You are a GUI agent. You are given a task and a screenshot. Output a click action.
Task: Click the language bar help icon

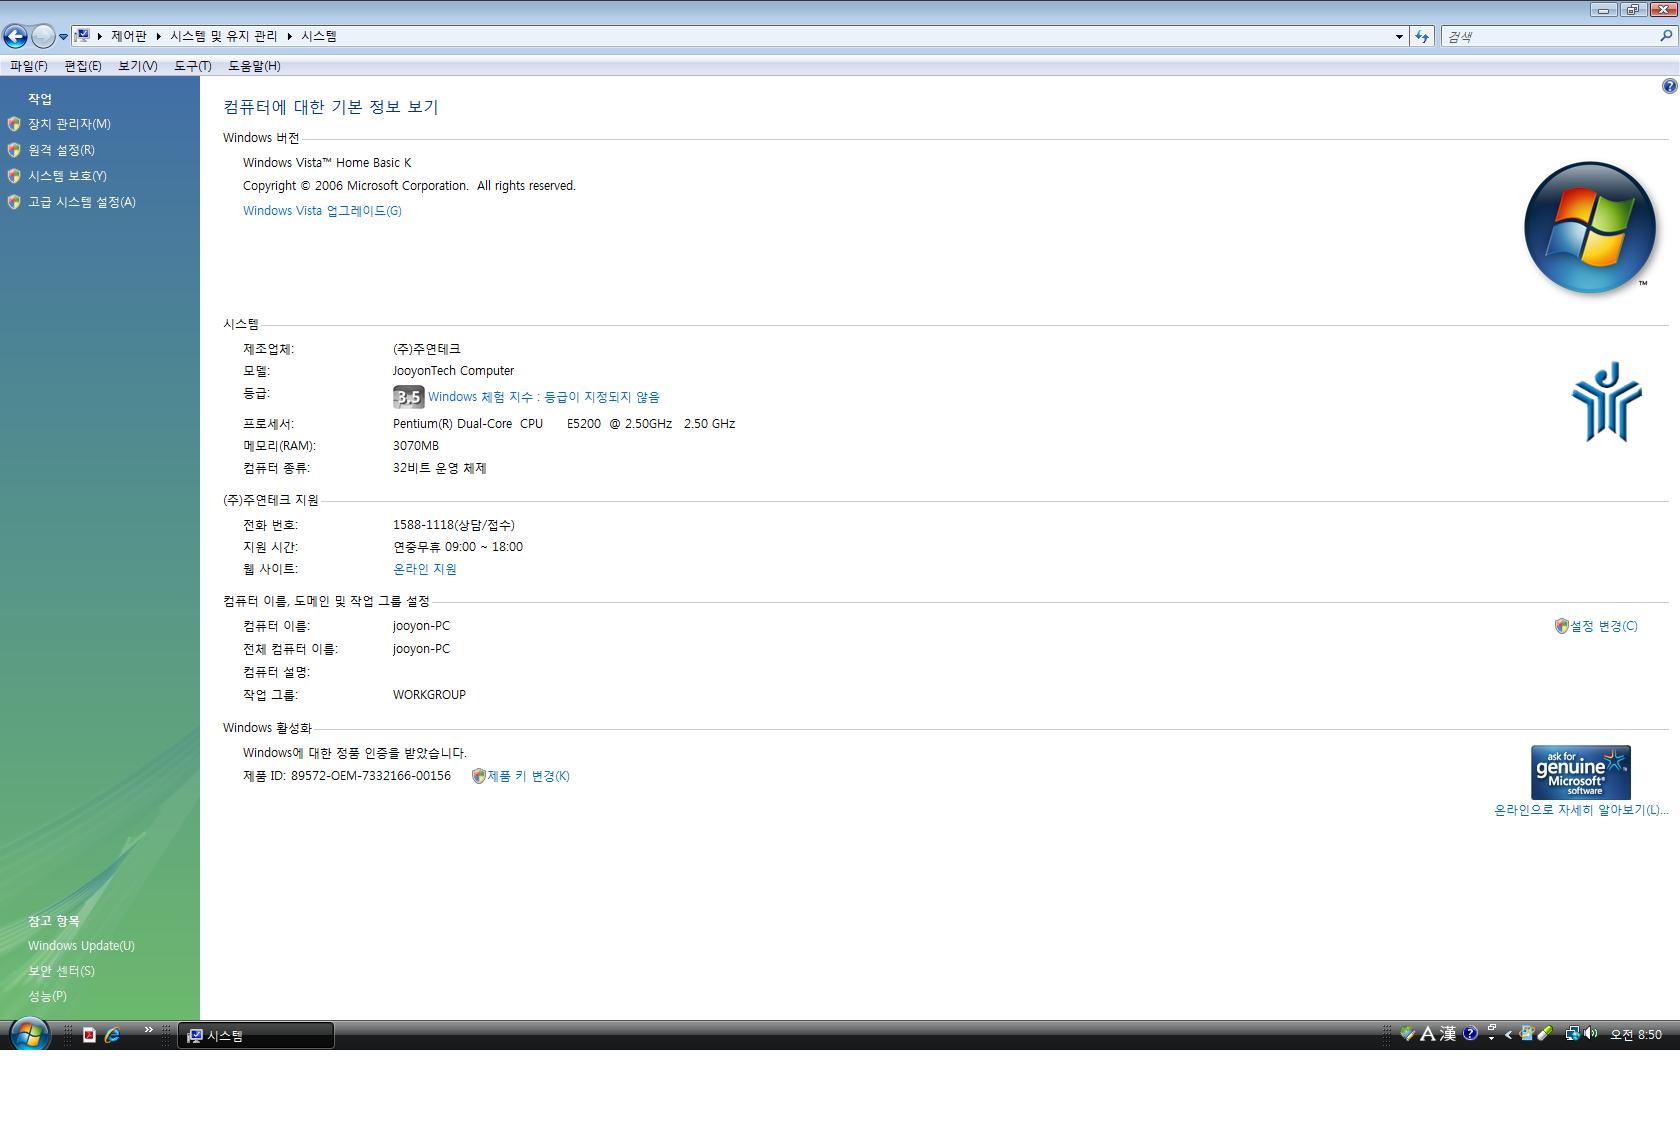1470,1033
